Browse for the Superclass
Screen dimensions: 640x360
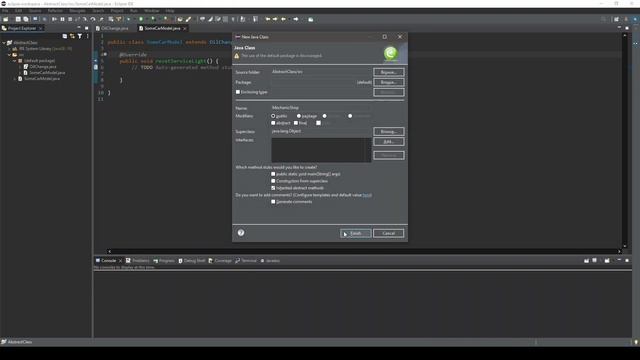(x=389, y=131)
